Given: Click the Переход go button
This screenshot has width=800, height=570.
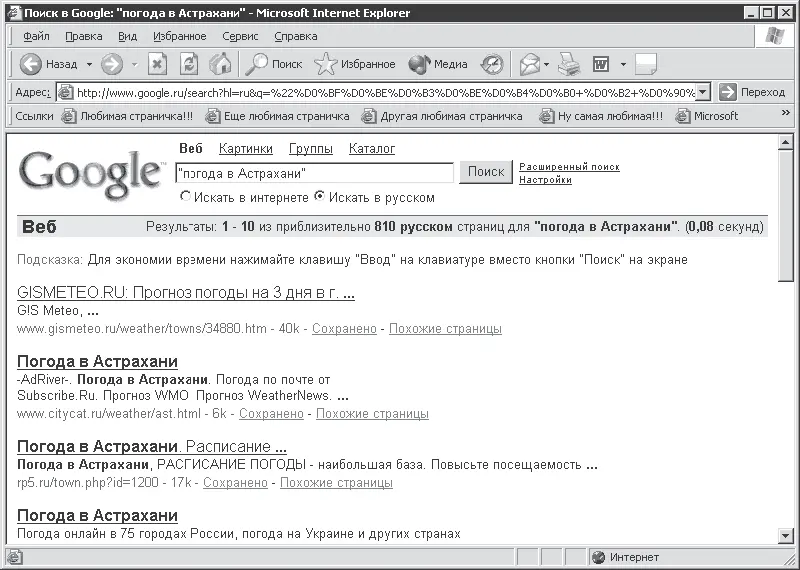Looking at the screenshot, I should 752,92.
